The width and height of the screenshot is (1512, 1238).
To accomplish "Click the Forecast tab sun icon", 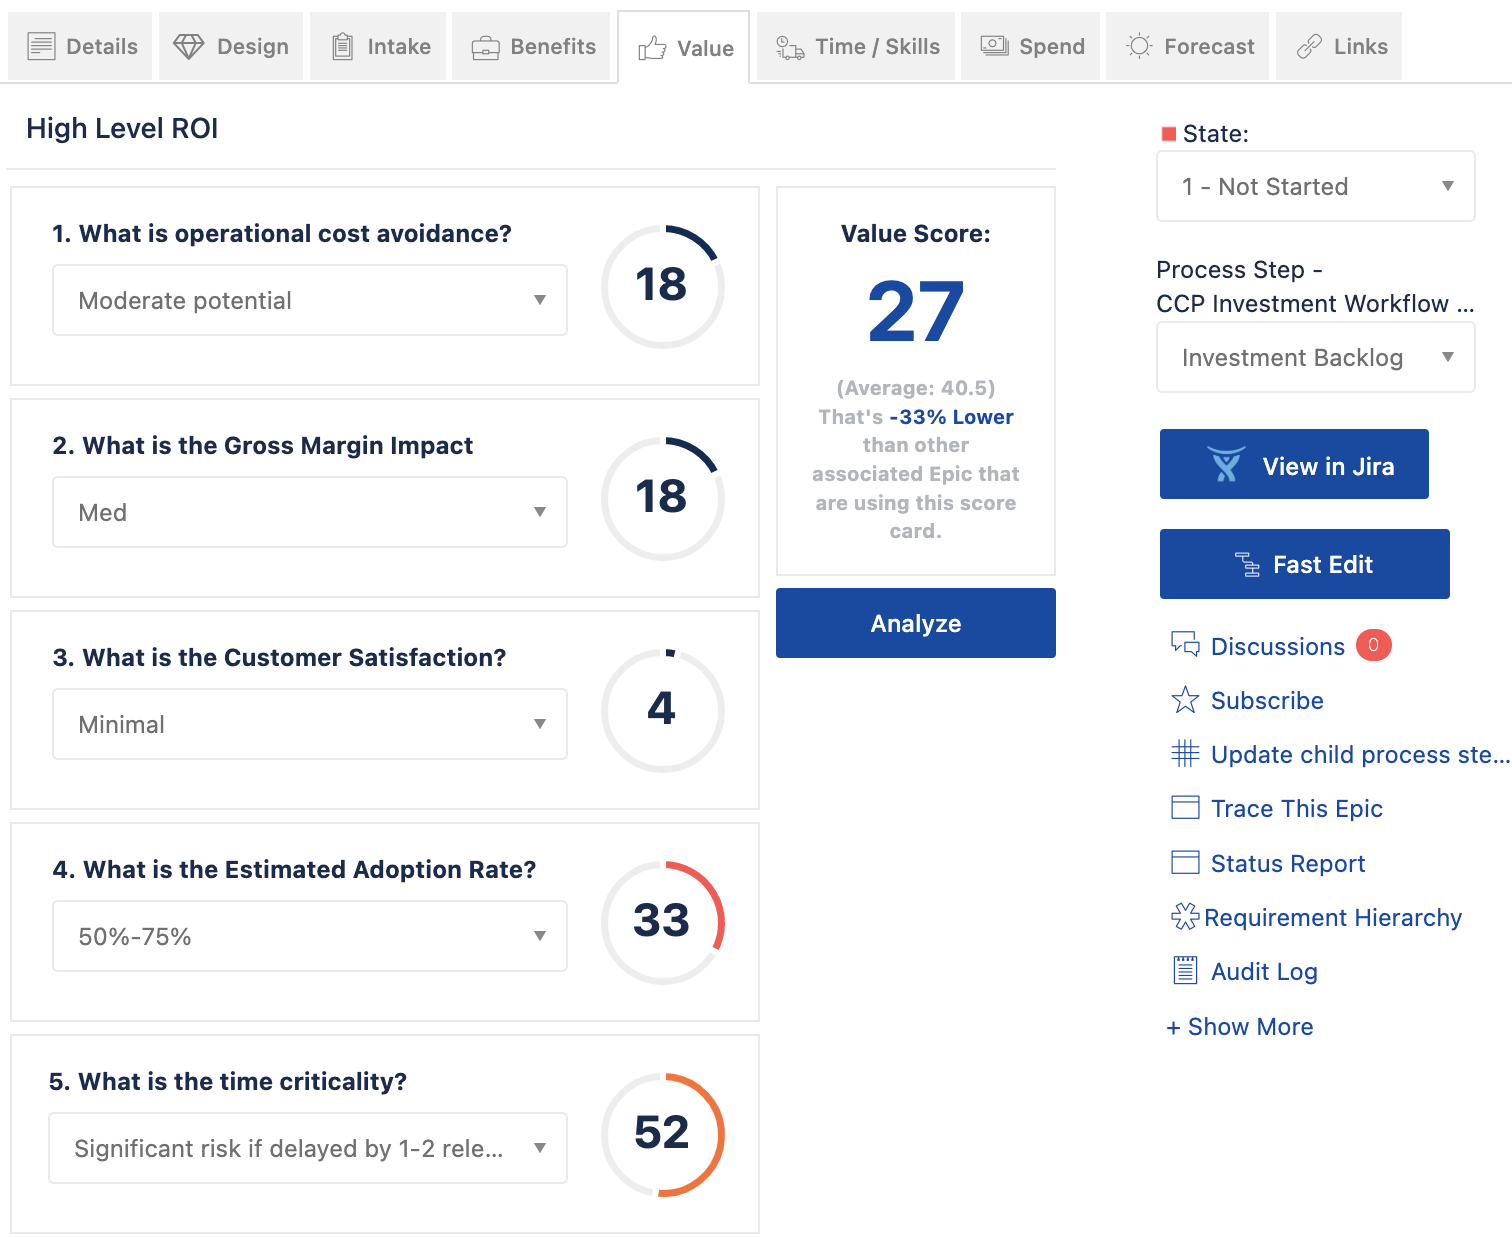I will 1139,46.
